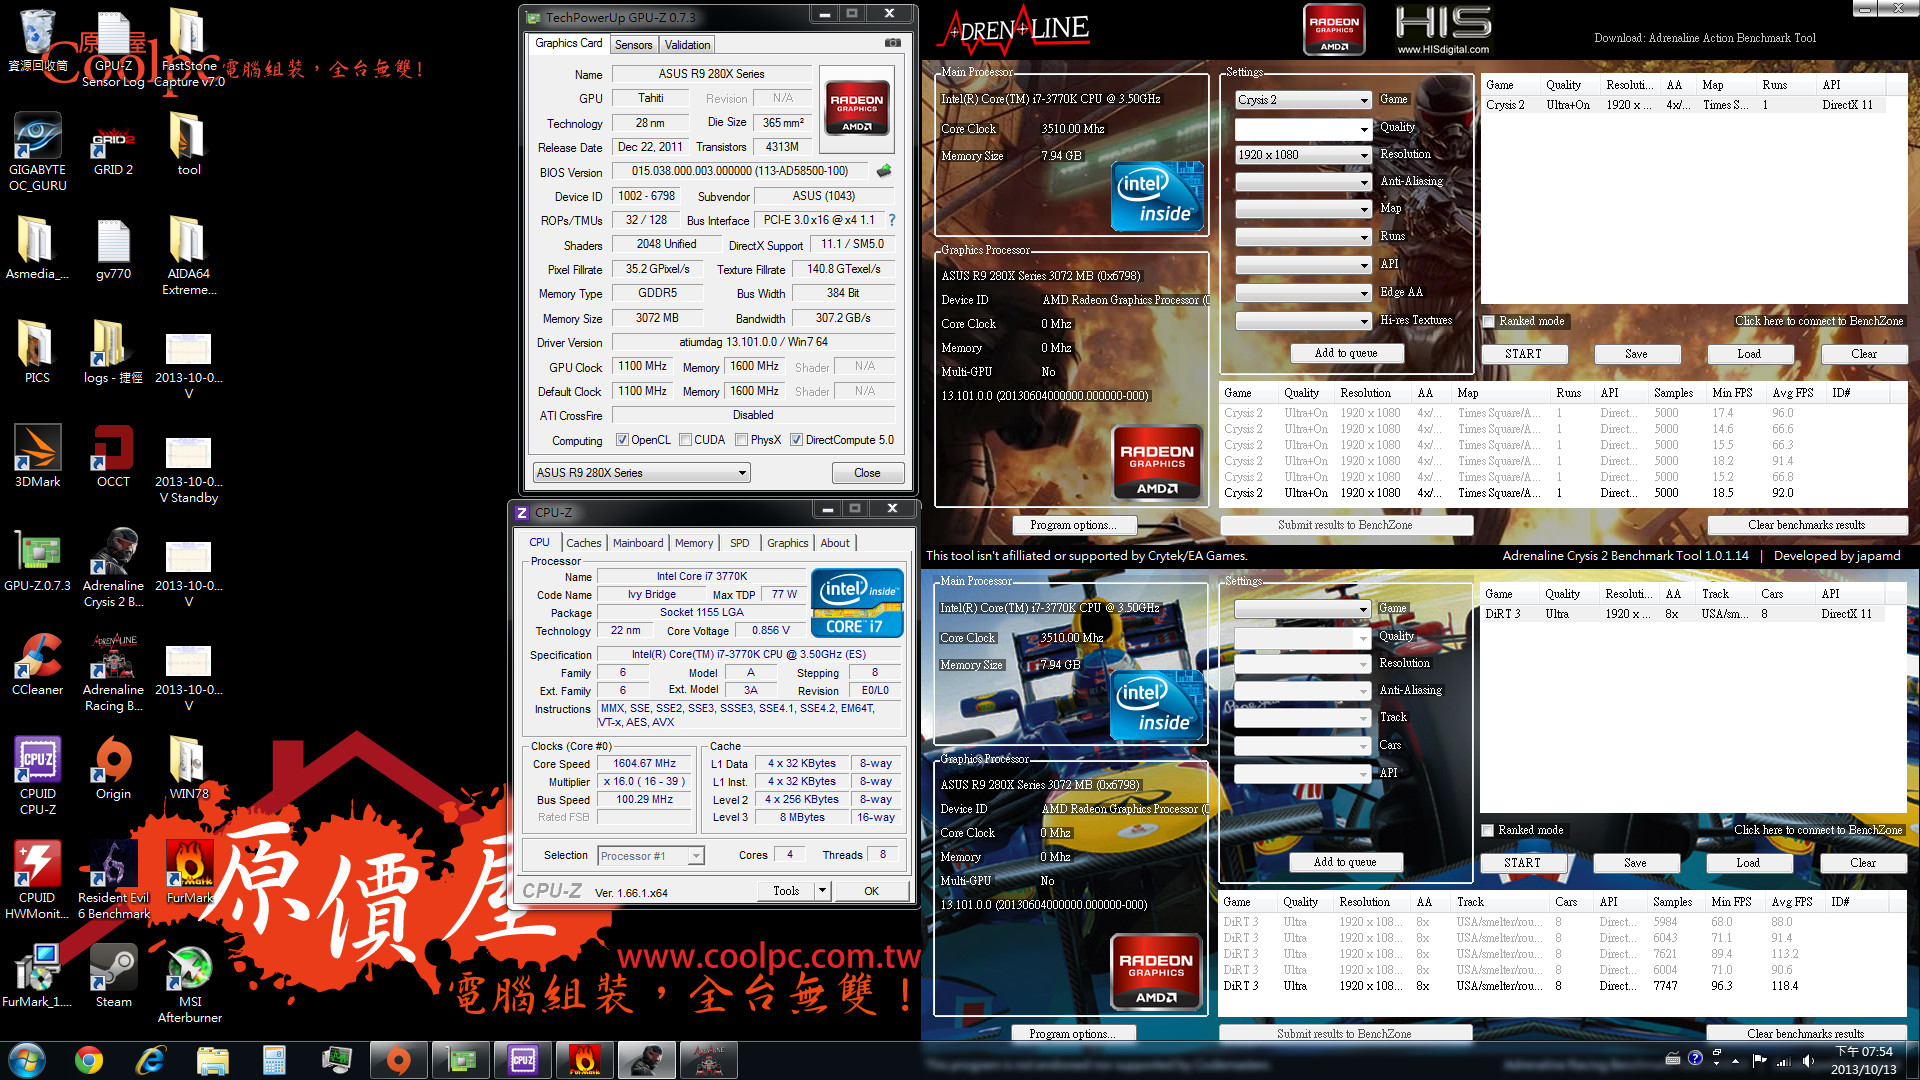
Task: Open Chrome from the taskbar
Action: coord(89,1060)
